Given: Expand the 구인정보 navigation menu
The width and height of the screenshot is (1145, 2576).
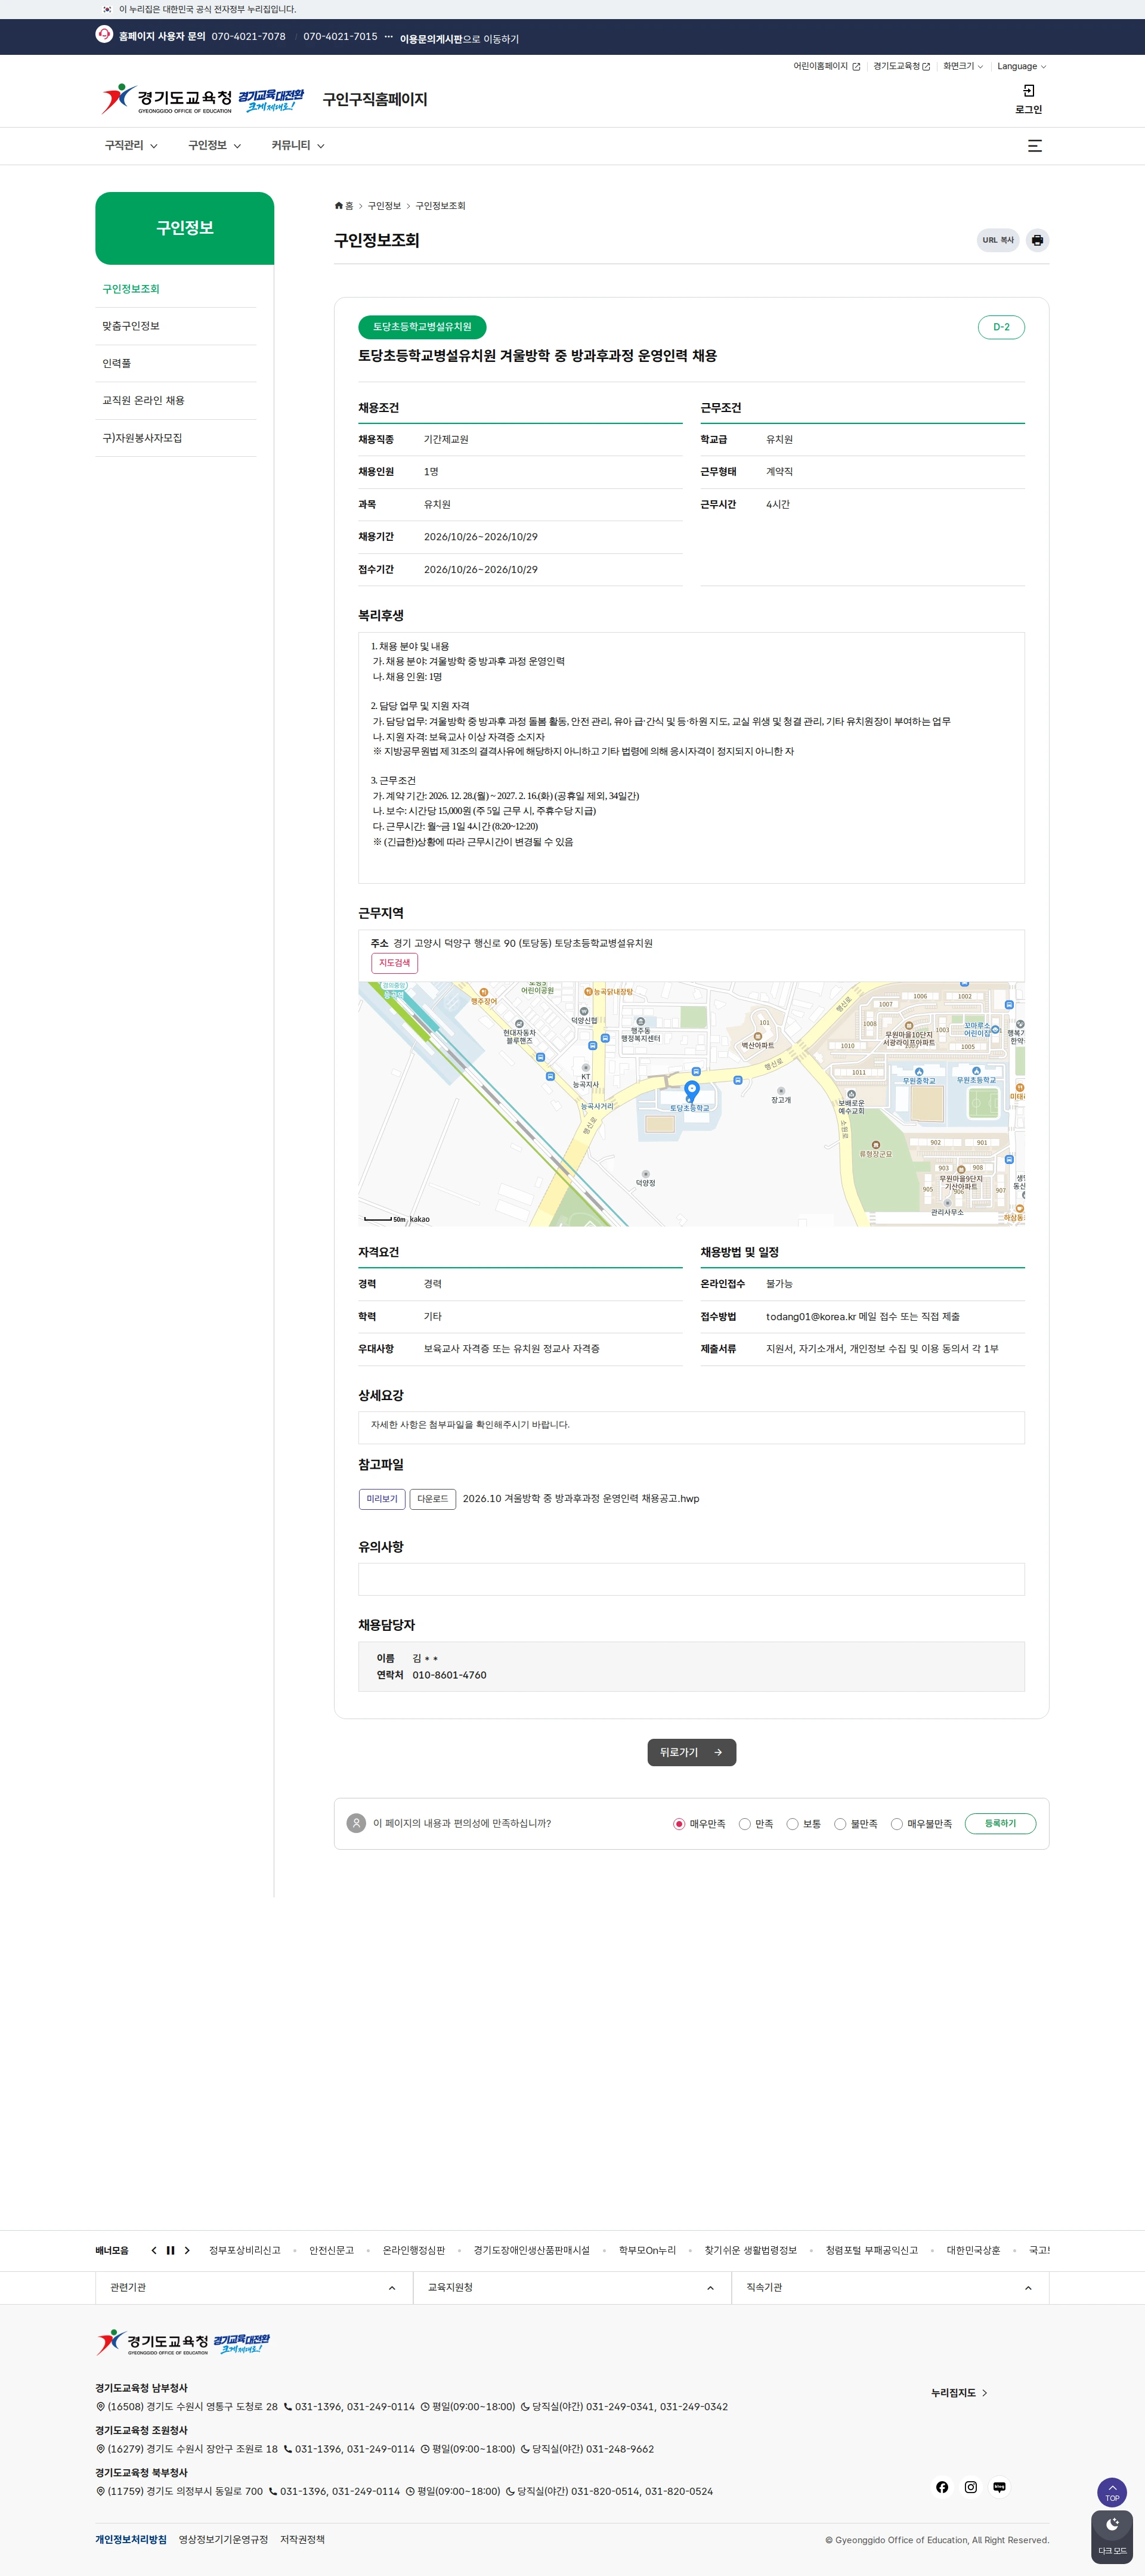Looking at the screenshot, I should (214, 146).
